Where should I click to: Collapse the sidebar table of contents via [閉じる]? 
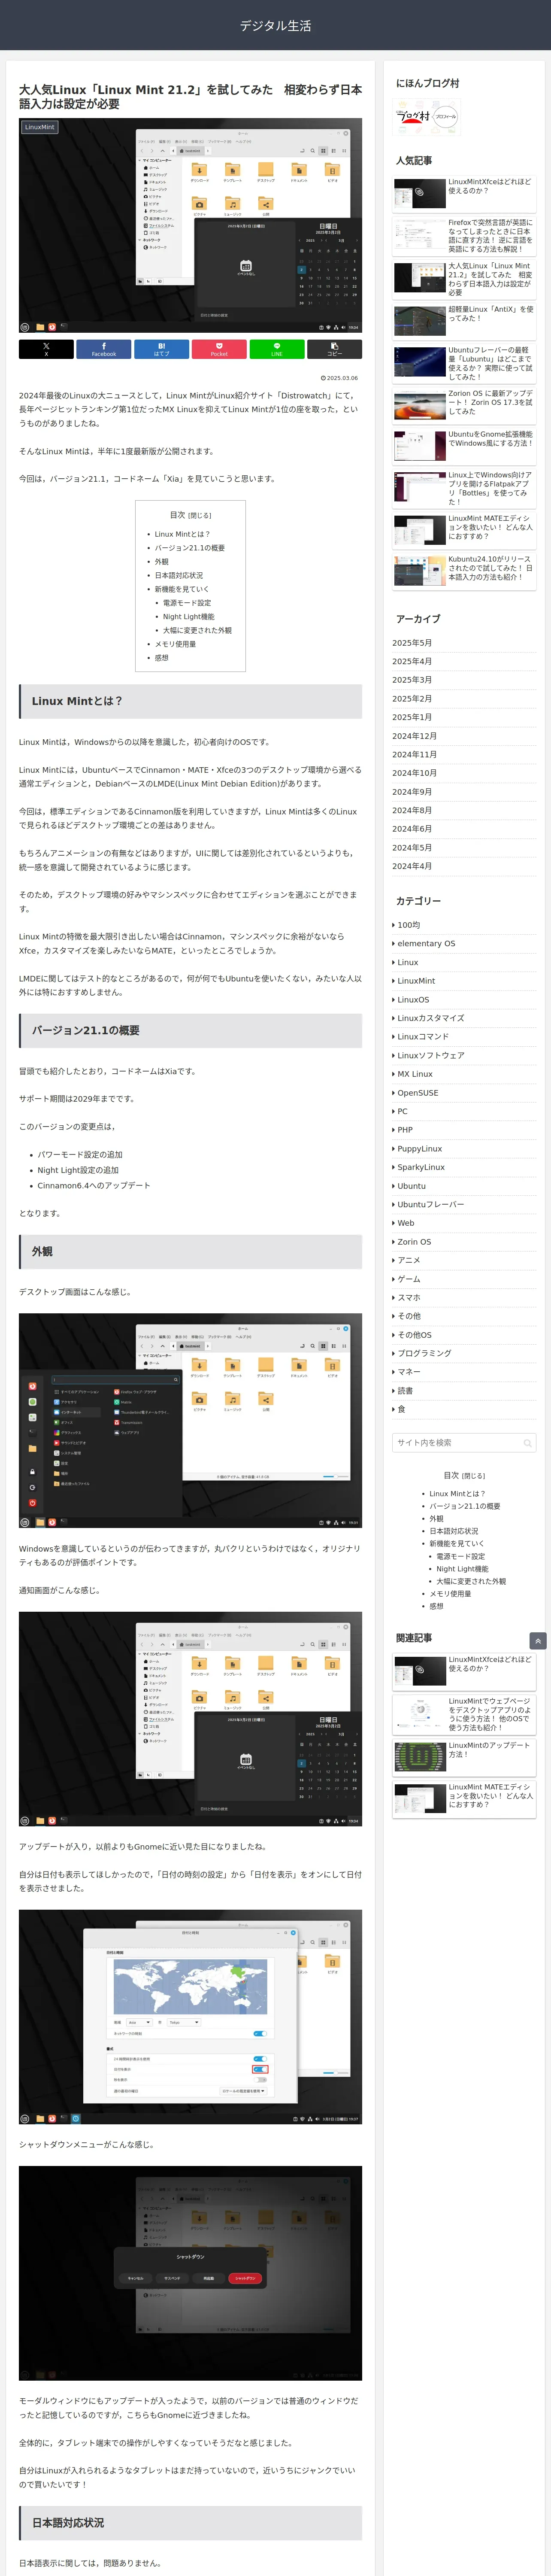[x=473, y=1475]
